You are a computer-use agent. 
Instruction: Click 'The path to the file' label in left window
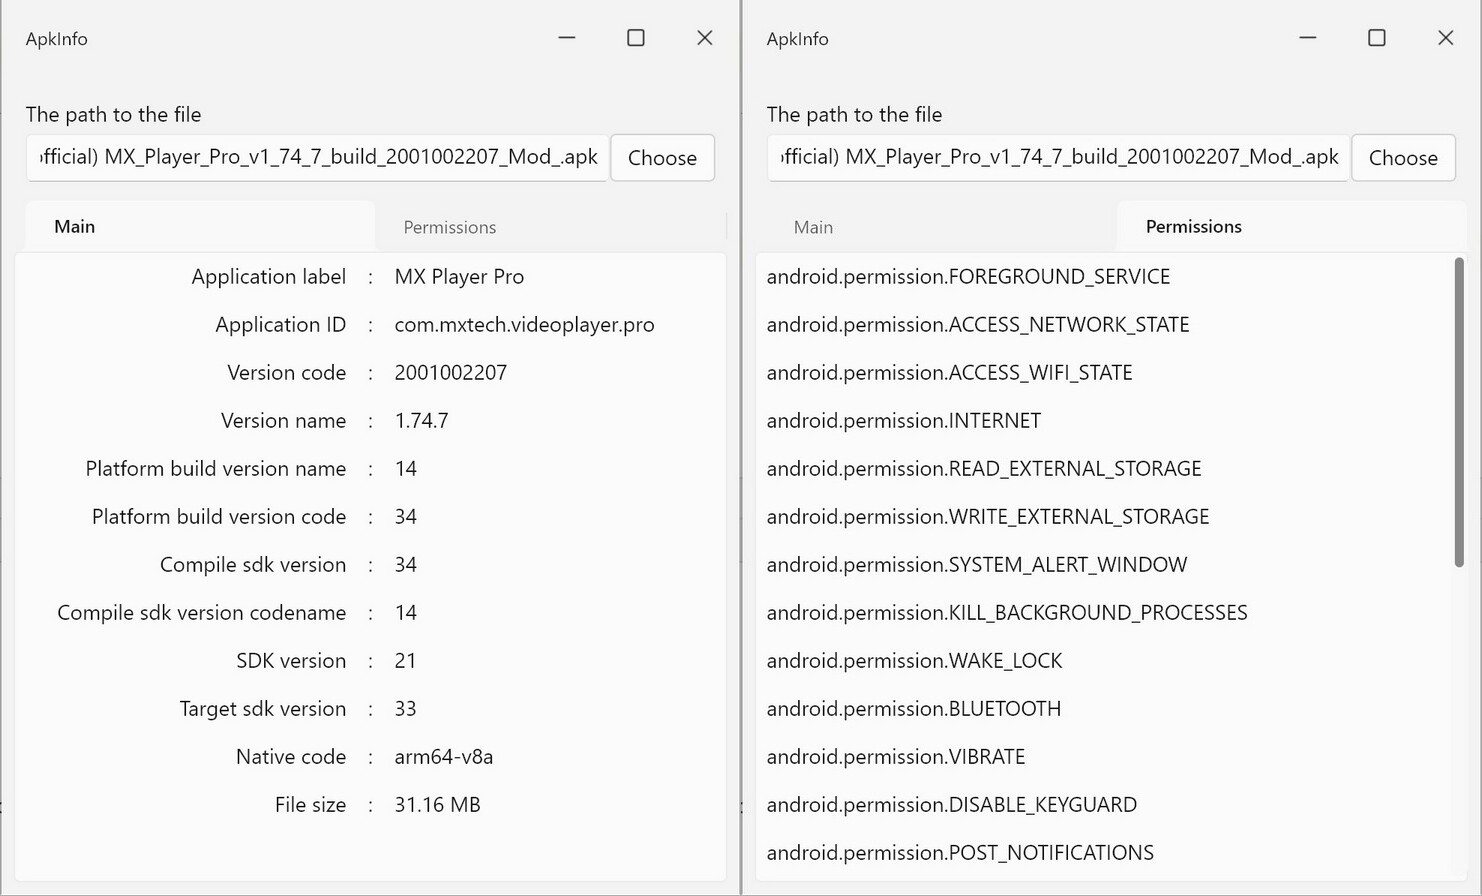(x=113, y=115)
